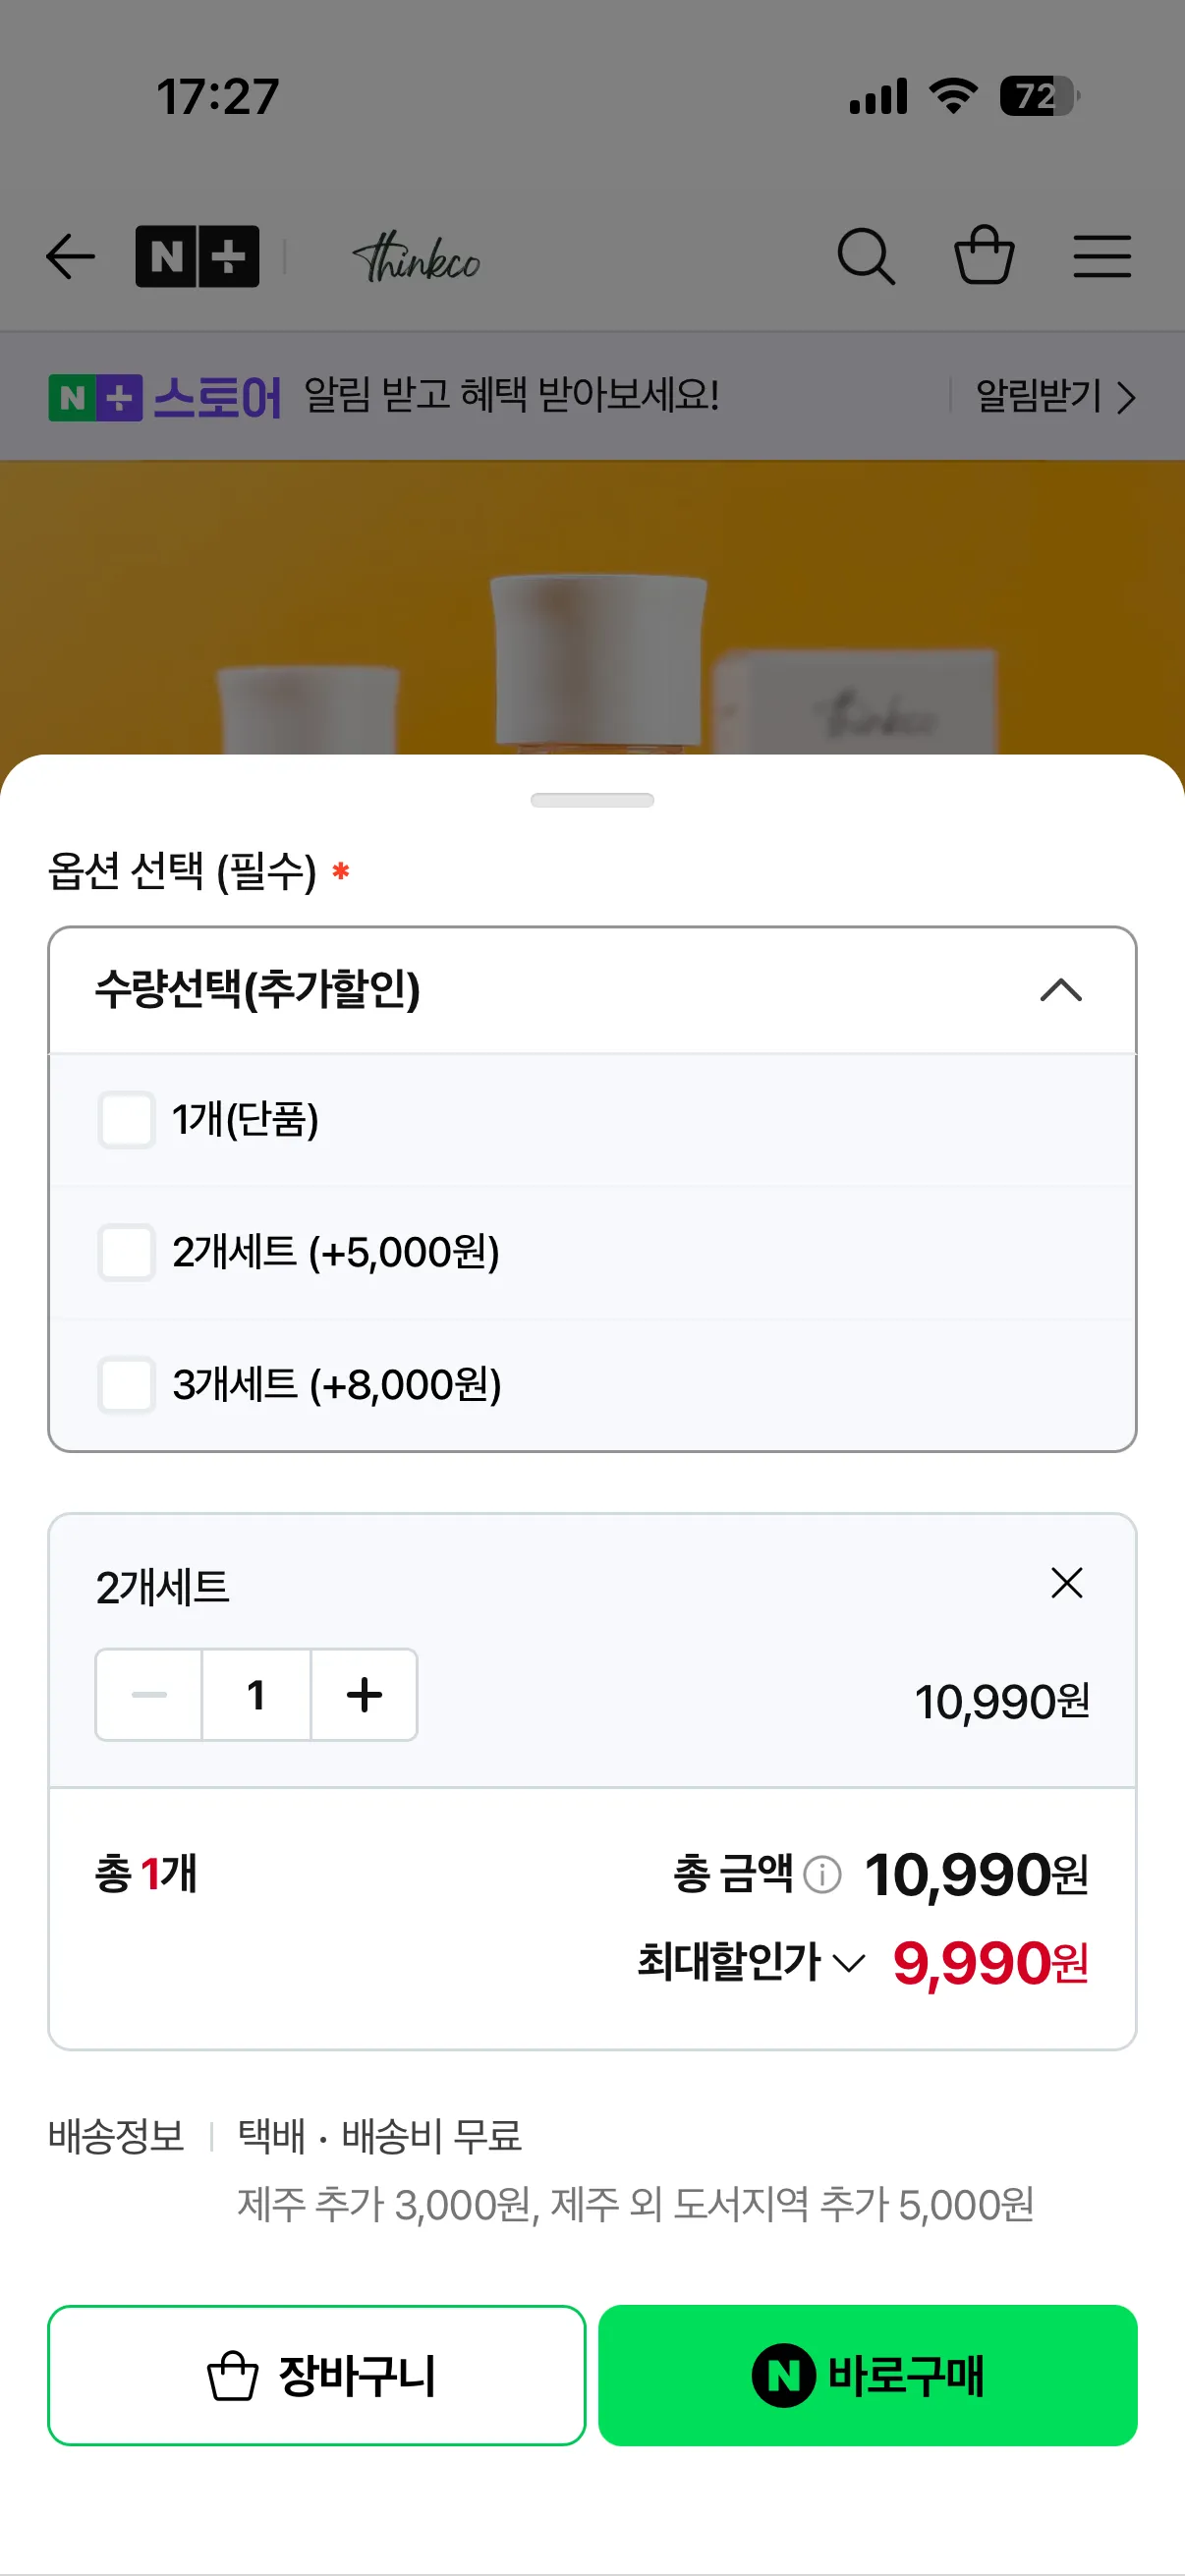Expand the 최대할인가 details chevron
The width and height of the screenshot is (1185, 2576).
(x=849, y=1963)
